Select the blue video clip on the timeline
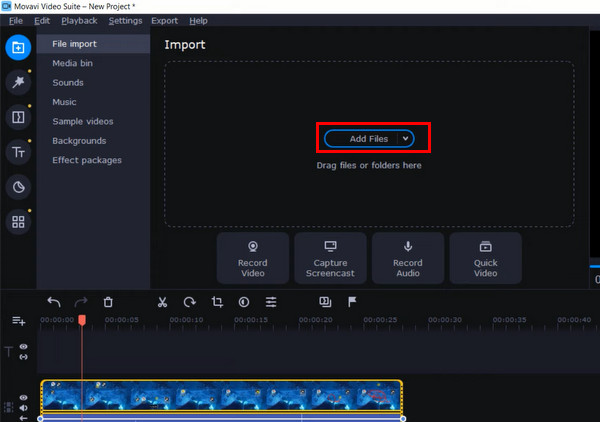Screen dimensions: 600x422 click(222, 396)
